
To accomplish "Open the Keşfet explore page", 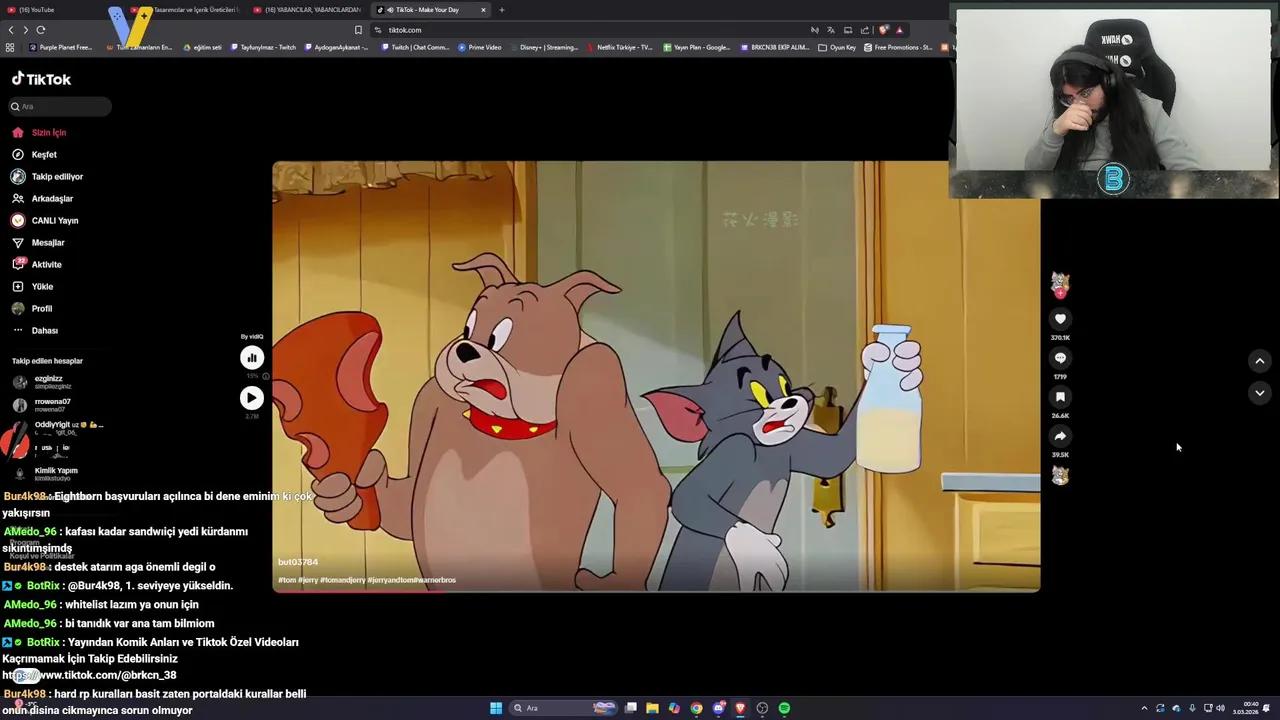I will point(35,155).
